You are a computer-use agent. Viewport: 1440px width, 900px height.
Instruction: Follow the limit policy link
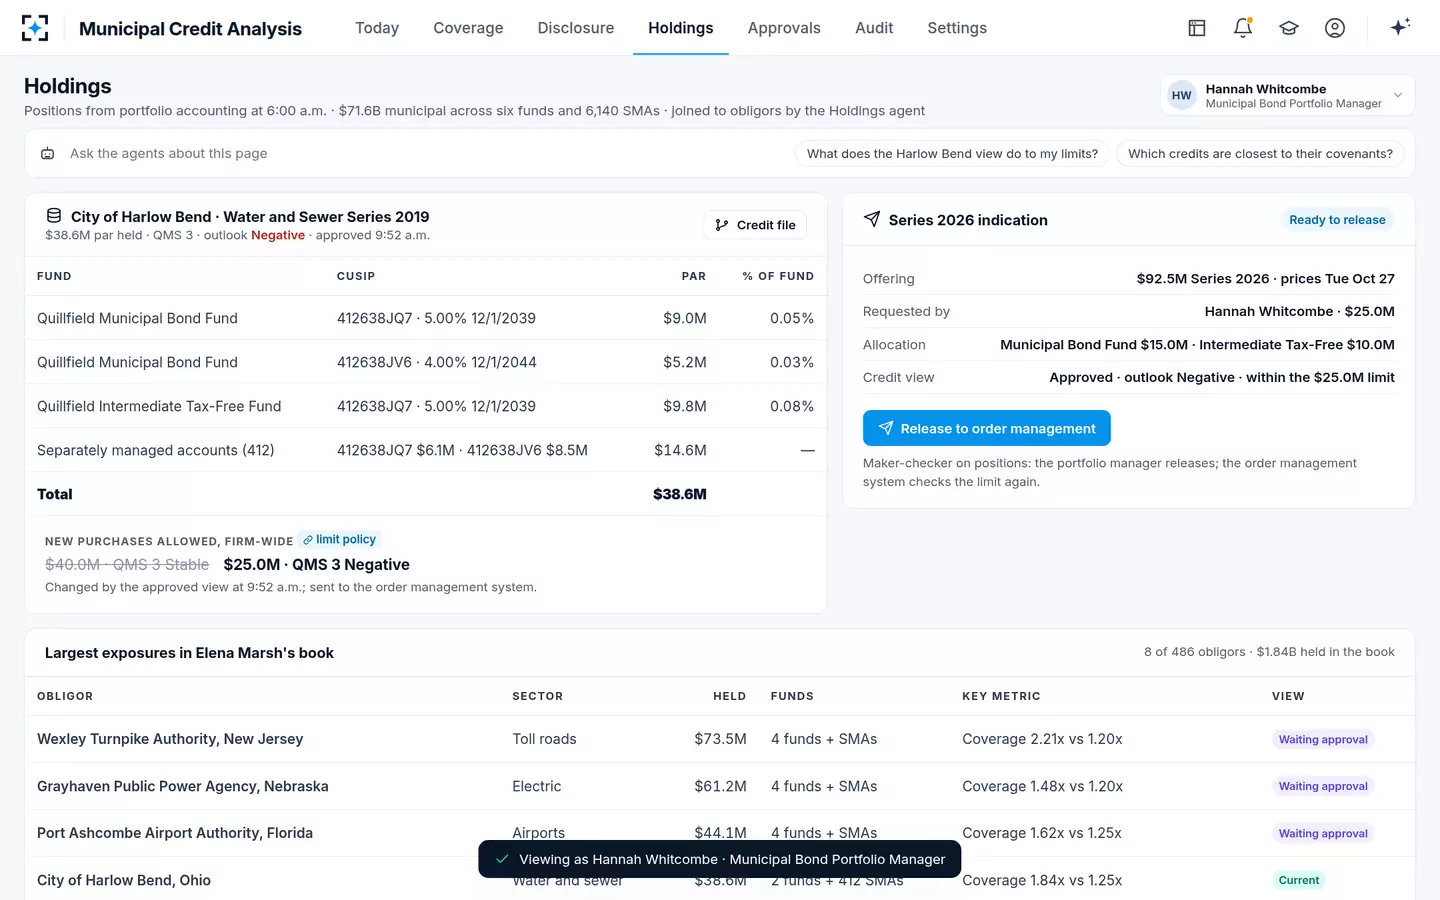[x=340, y=540]
